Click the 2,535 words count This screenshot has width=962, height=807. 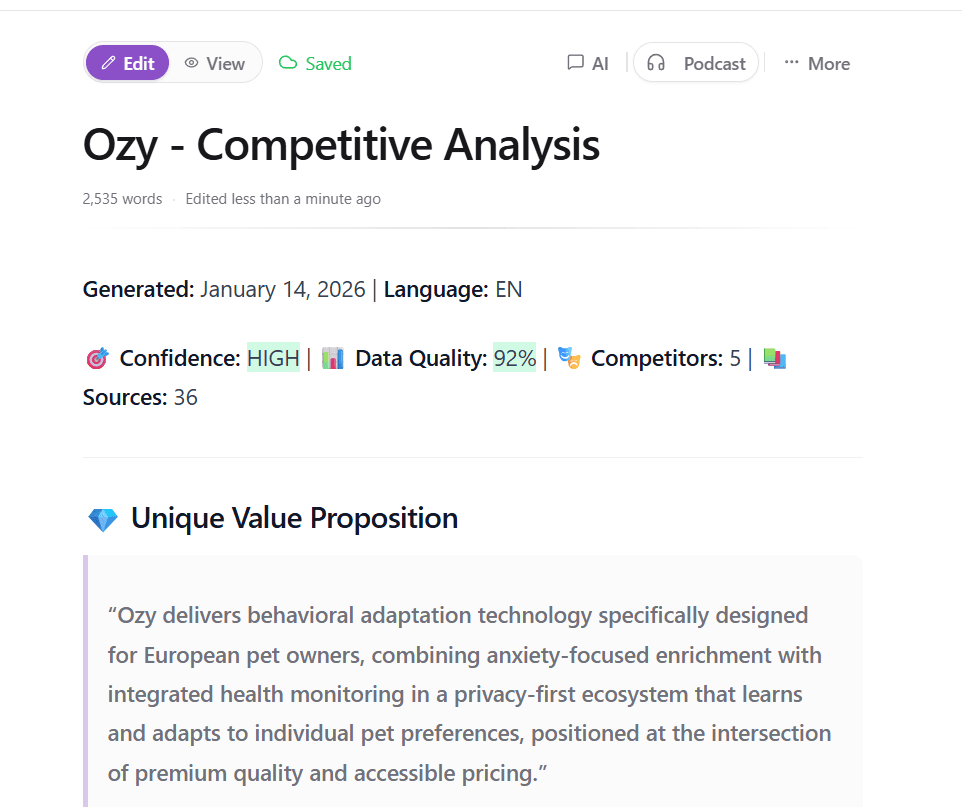pos(122,199)
